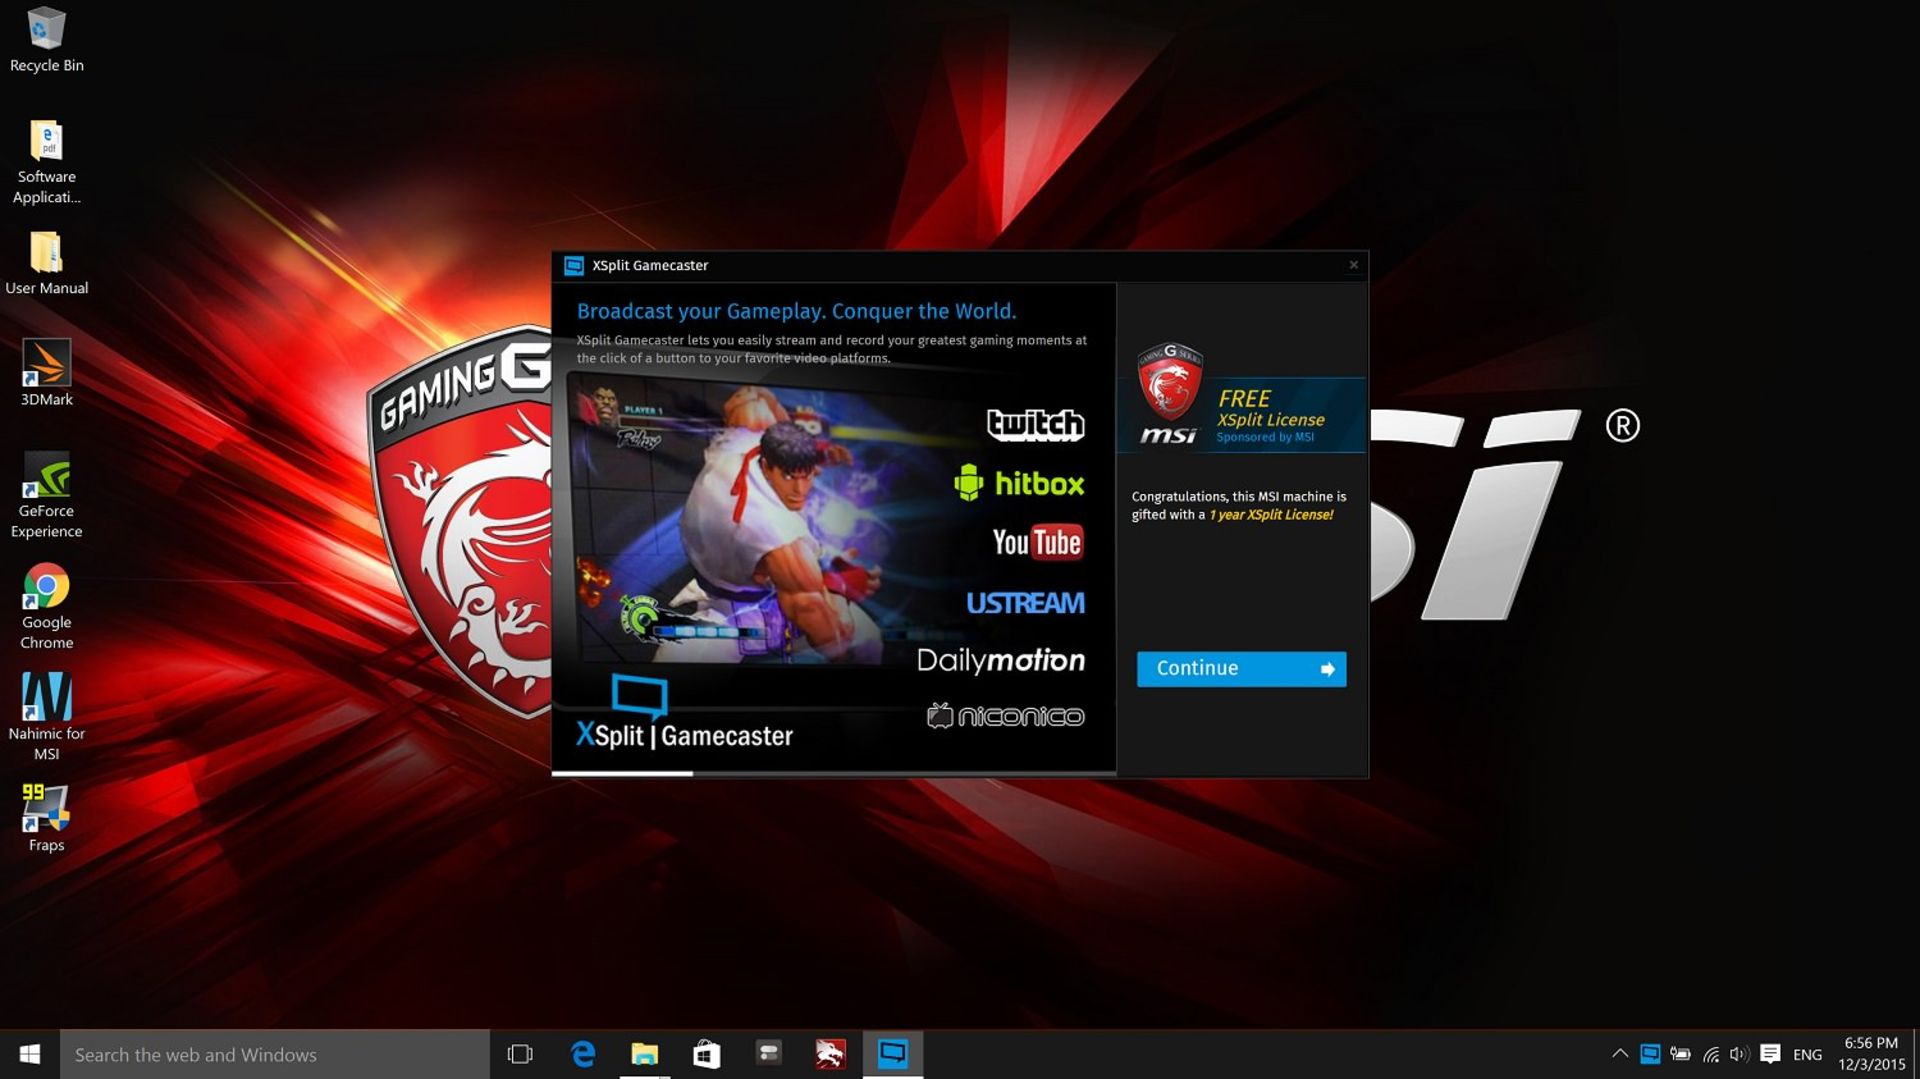
Task: Launch the 3DMark desktop shortcut
Action: 46,373
